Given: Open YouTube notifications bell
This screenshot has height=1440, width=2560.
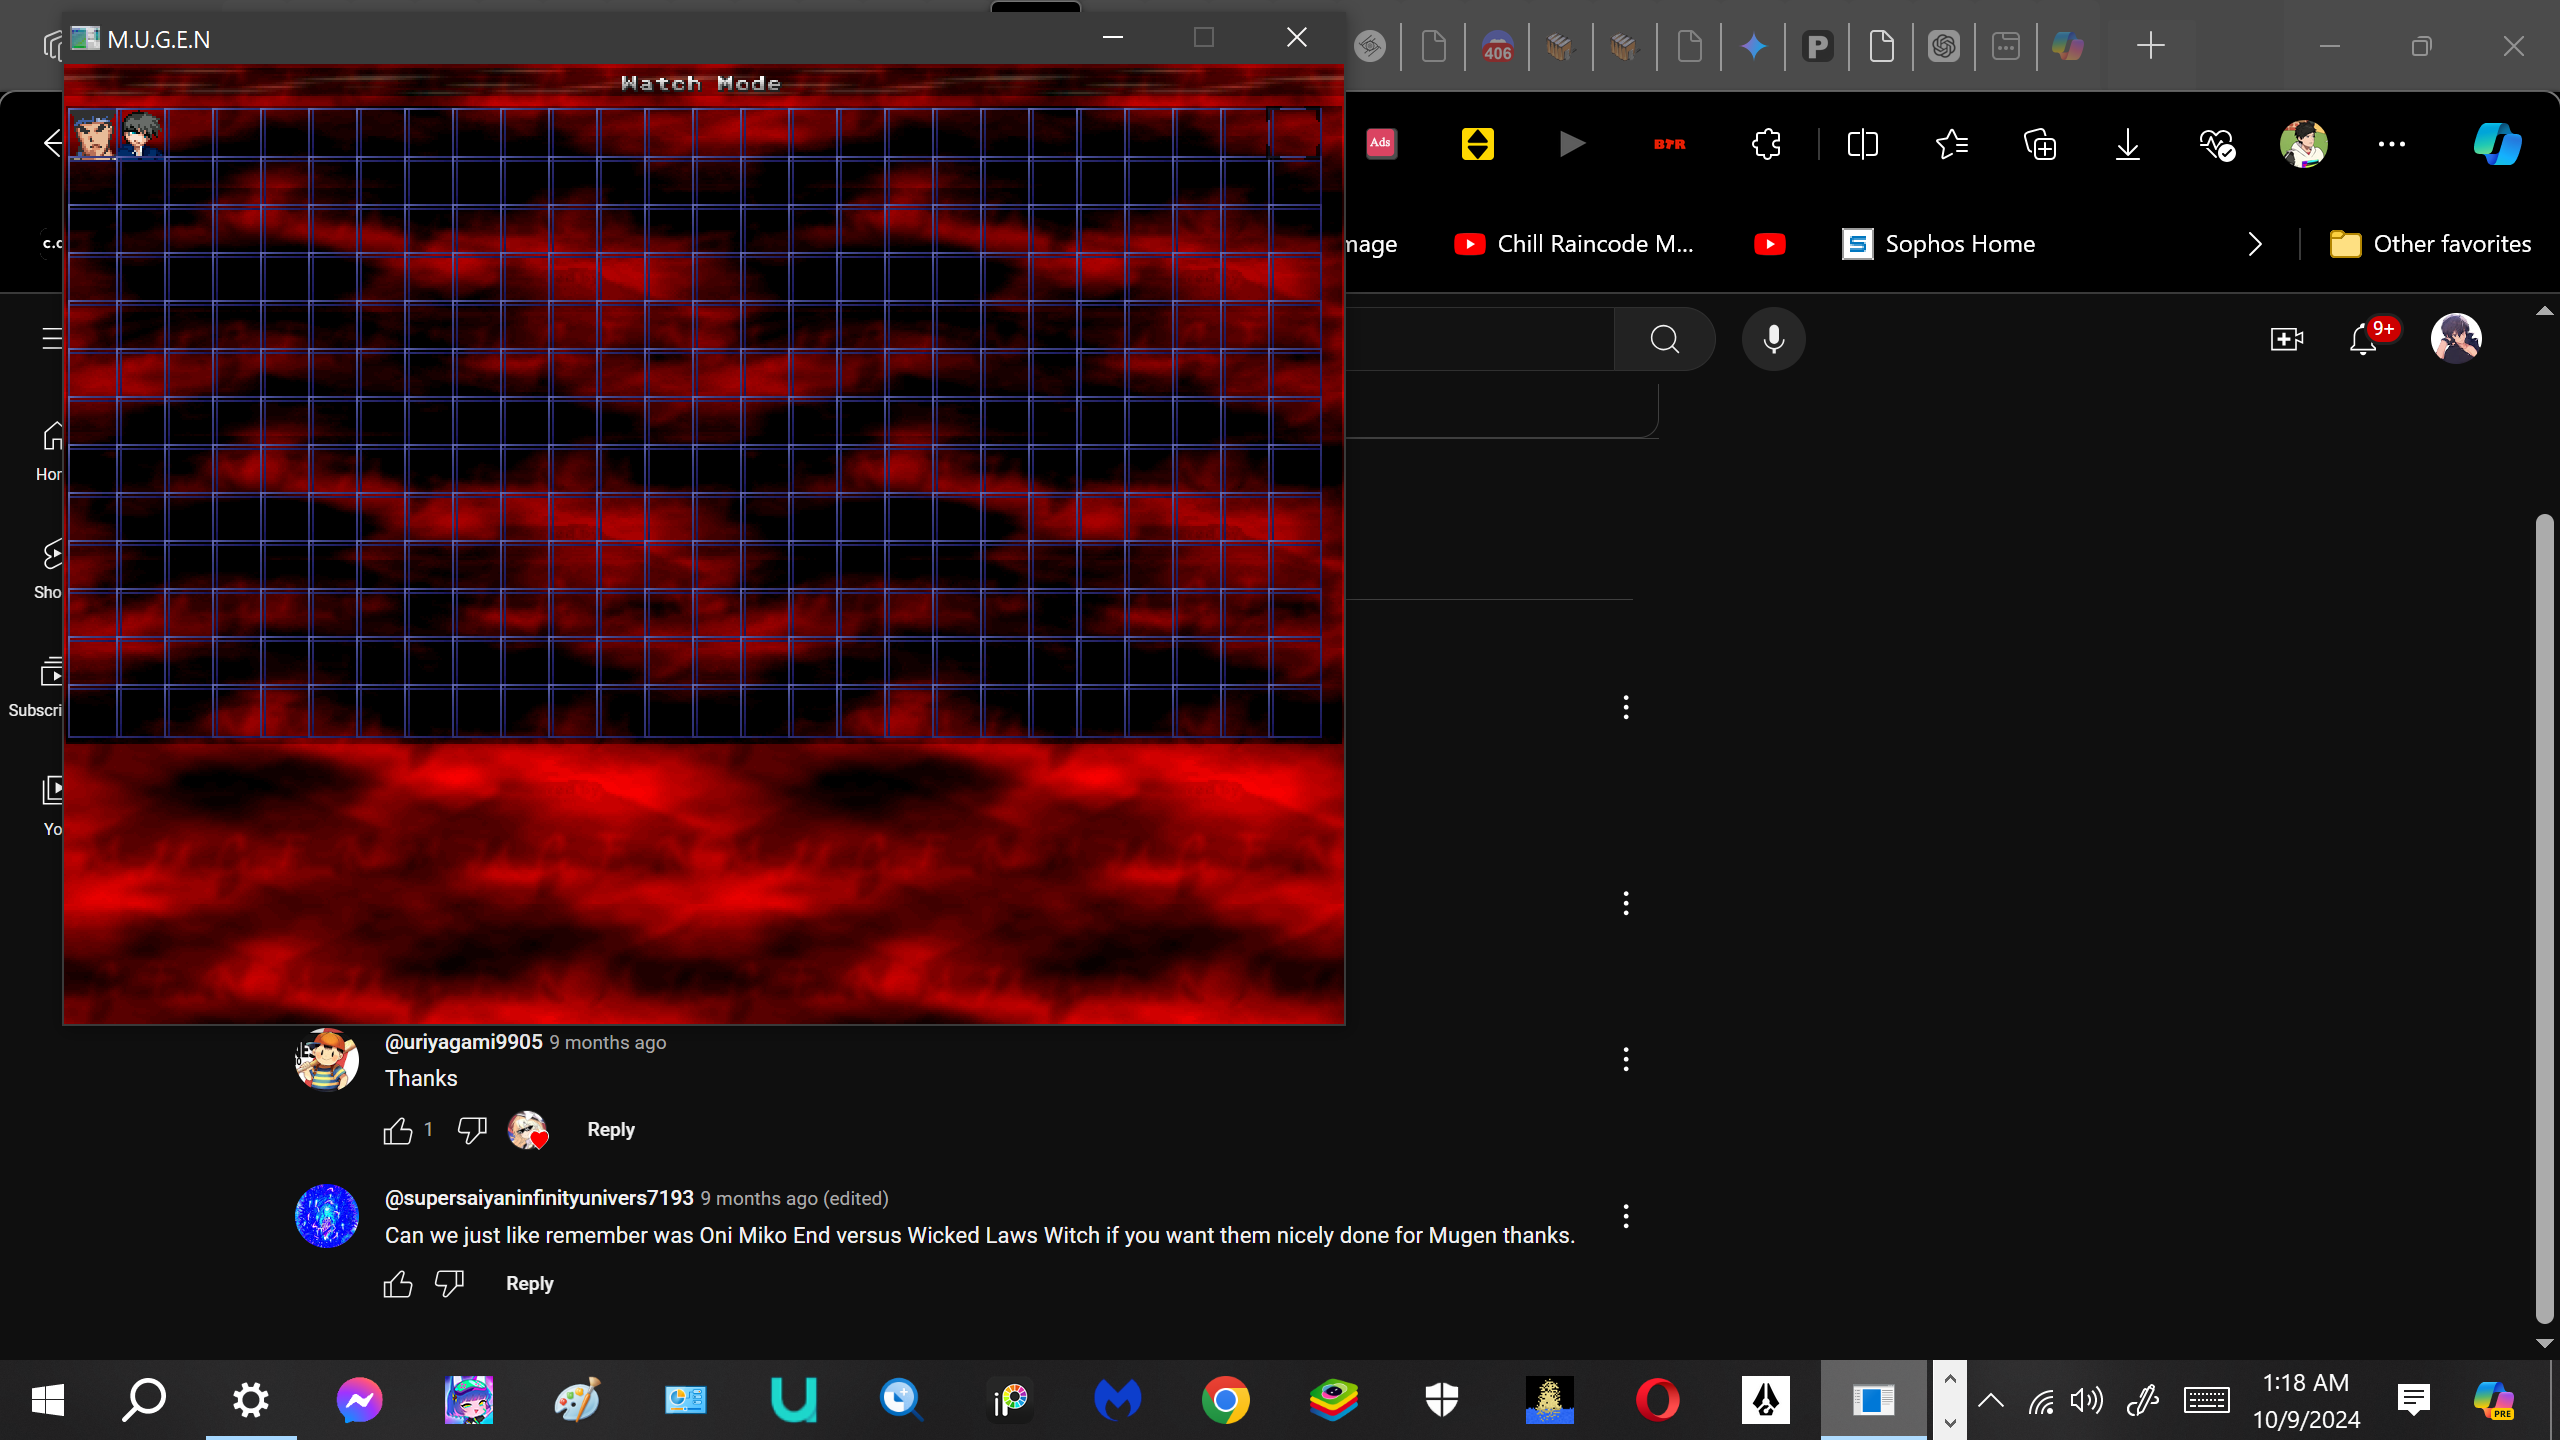Looking at the screenshot, I should 2363,339.
